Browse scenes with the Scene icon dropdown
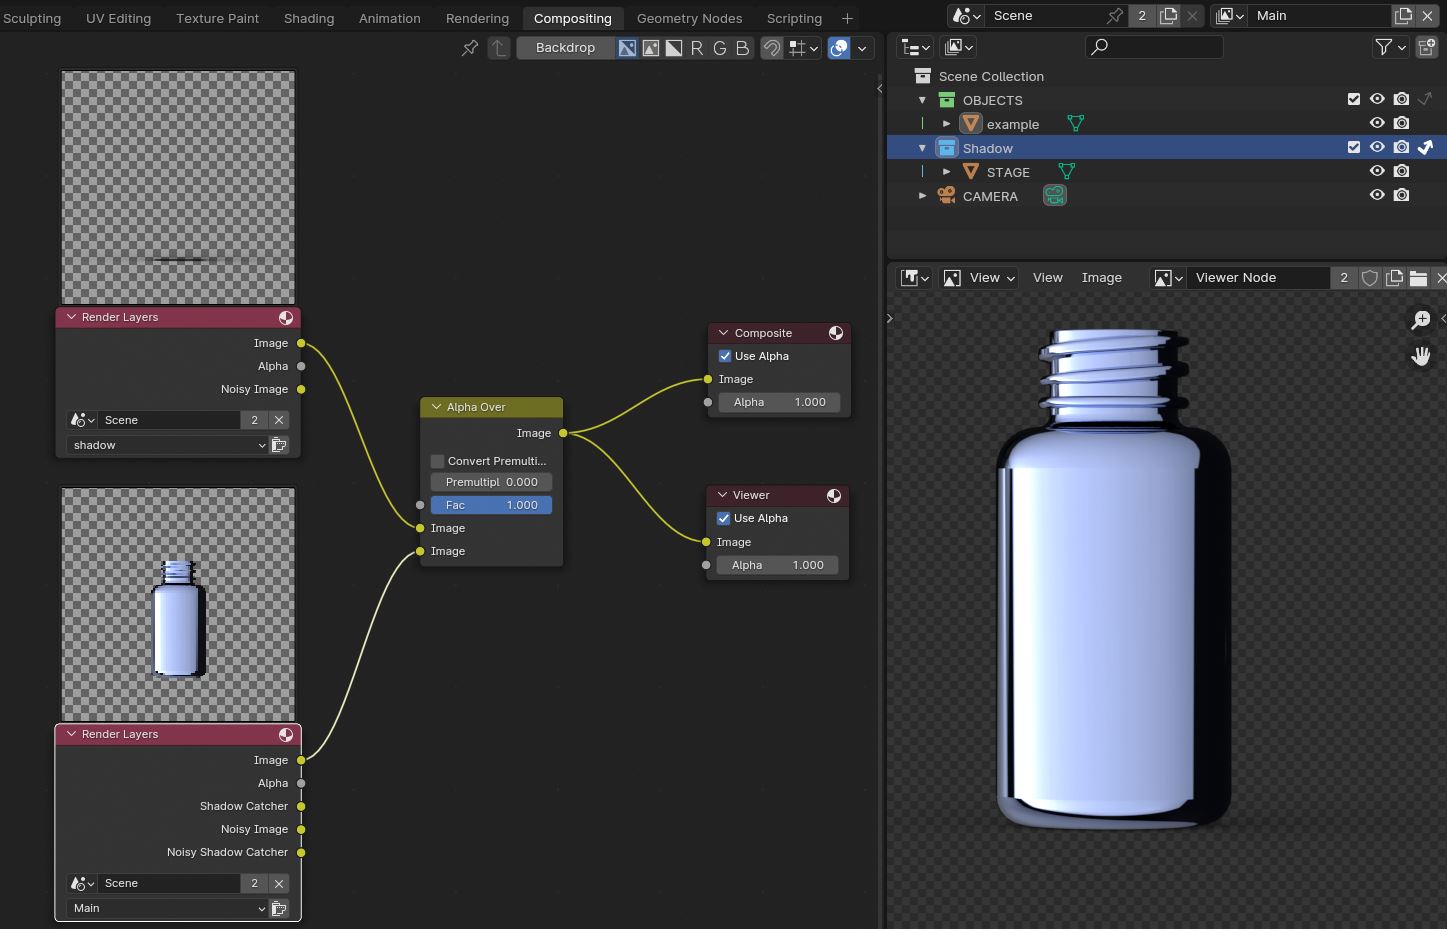This screenshot has height=929, width=1447. click(966, 16)
